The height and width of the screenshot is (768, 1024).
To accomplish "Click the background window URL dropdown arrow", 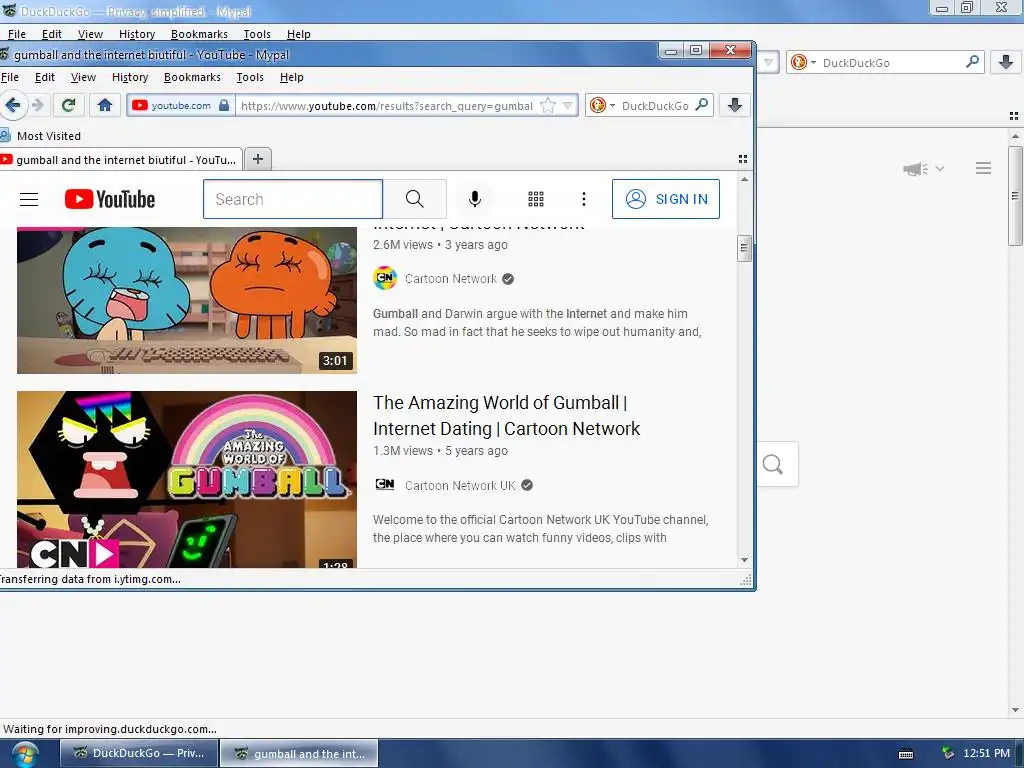I will coord(769,63).
